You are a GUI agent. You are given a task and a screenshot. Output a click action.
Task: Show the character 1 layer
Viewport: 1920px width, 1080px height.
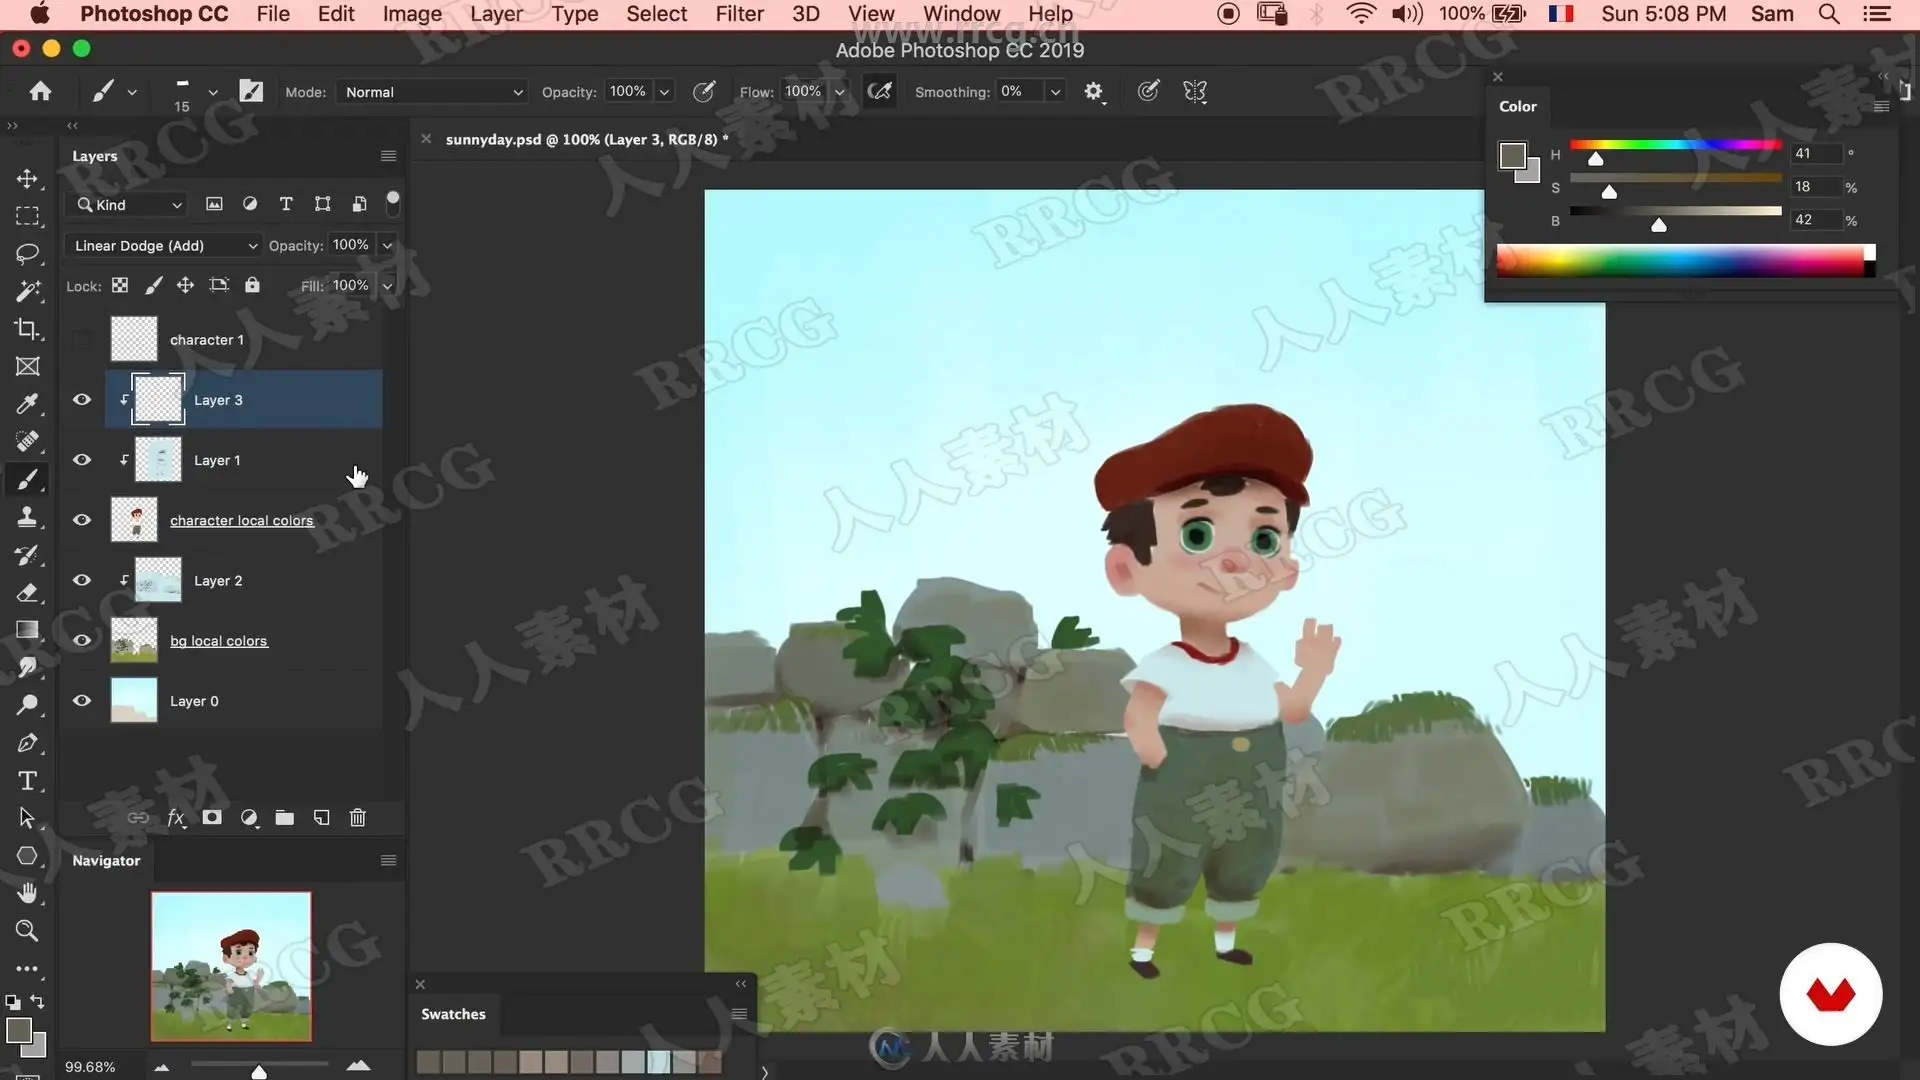point(82,340)
